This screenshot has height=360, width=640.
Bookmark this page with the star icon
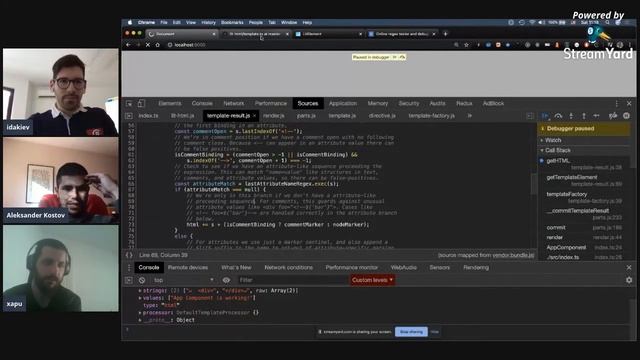click(x=467, y=45)
